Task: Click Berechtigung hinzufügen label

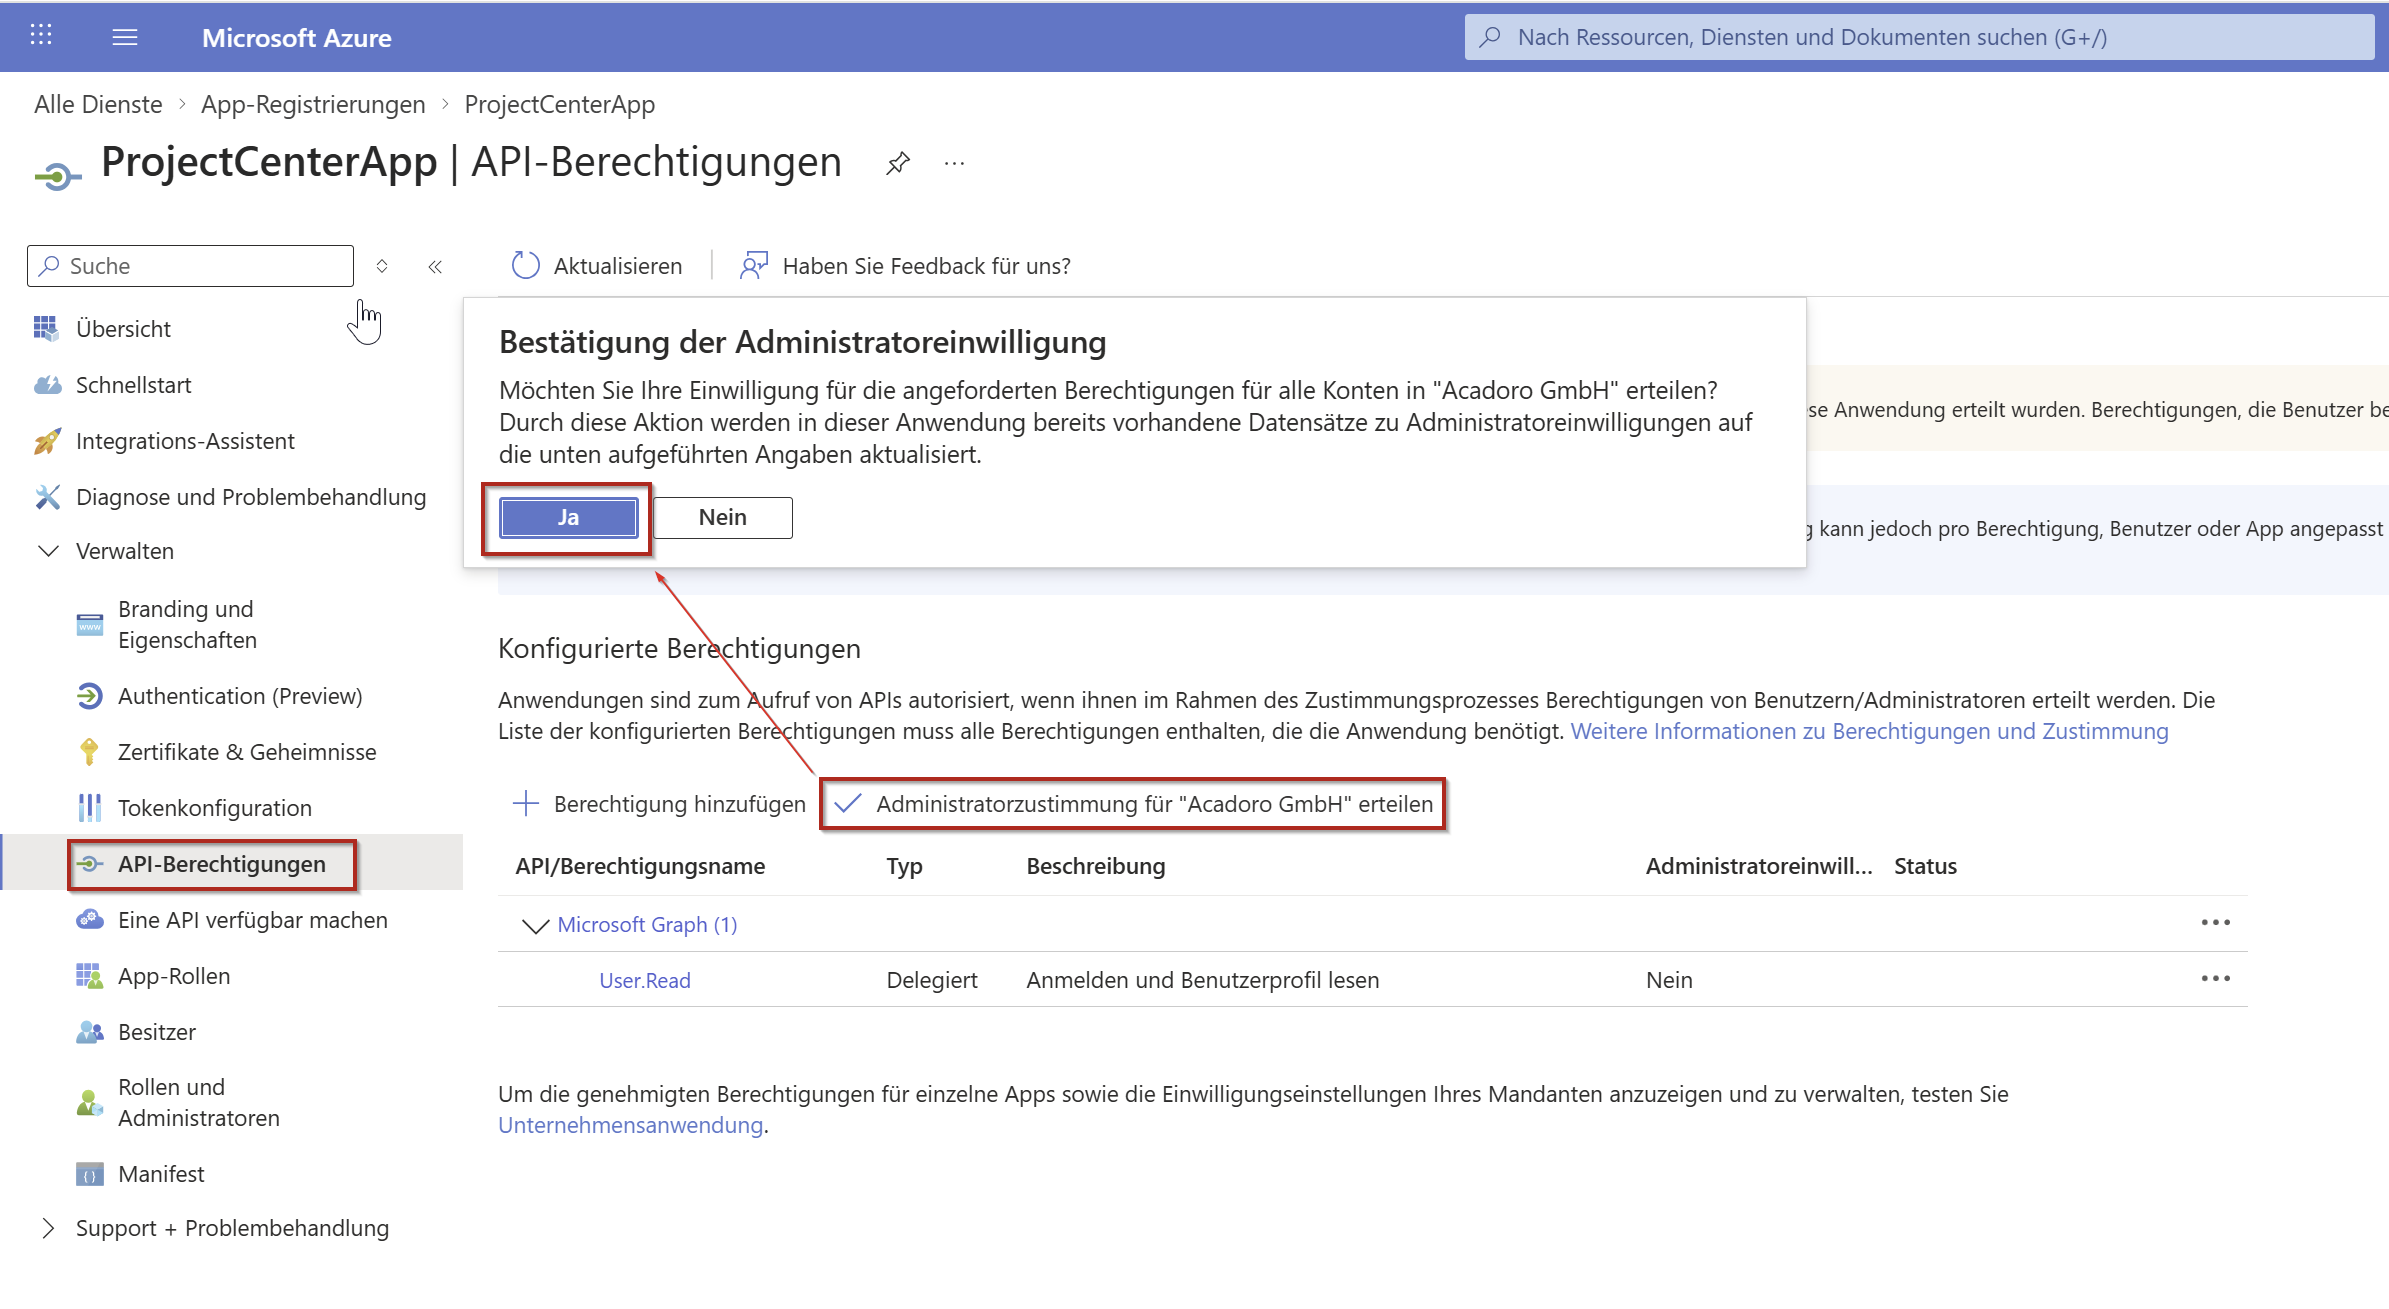Action: tap(680, 804)
